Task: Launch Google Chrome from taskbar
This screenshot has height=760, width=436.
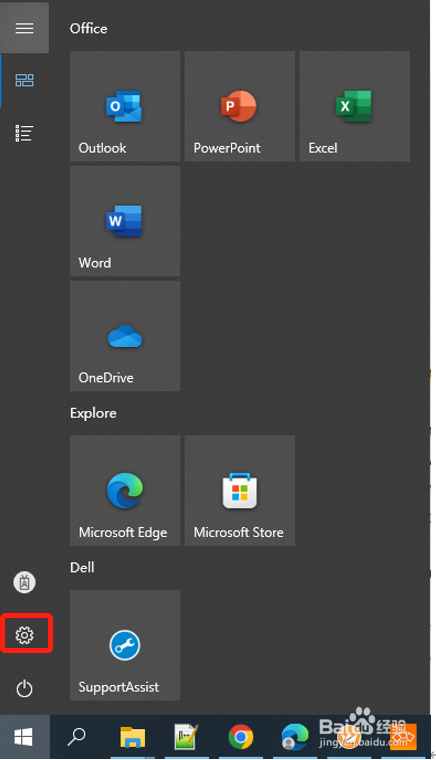Action: (241, 737)
